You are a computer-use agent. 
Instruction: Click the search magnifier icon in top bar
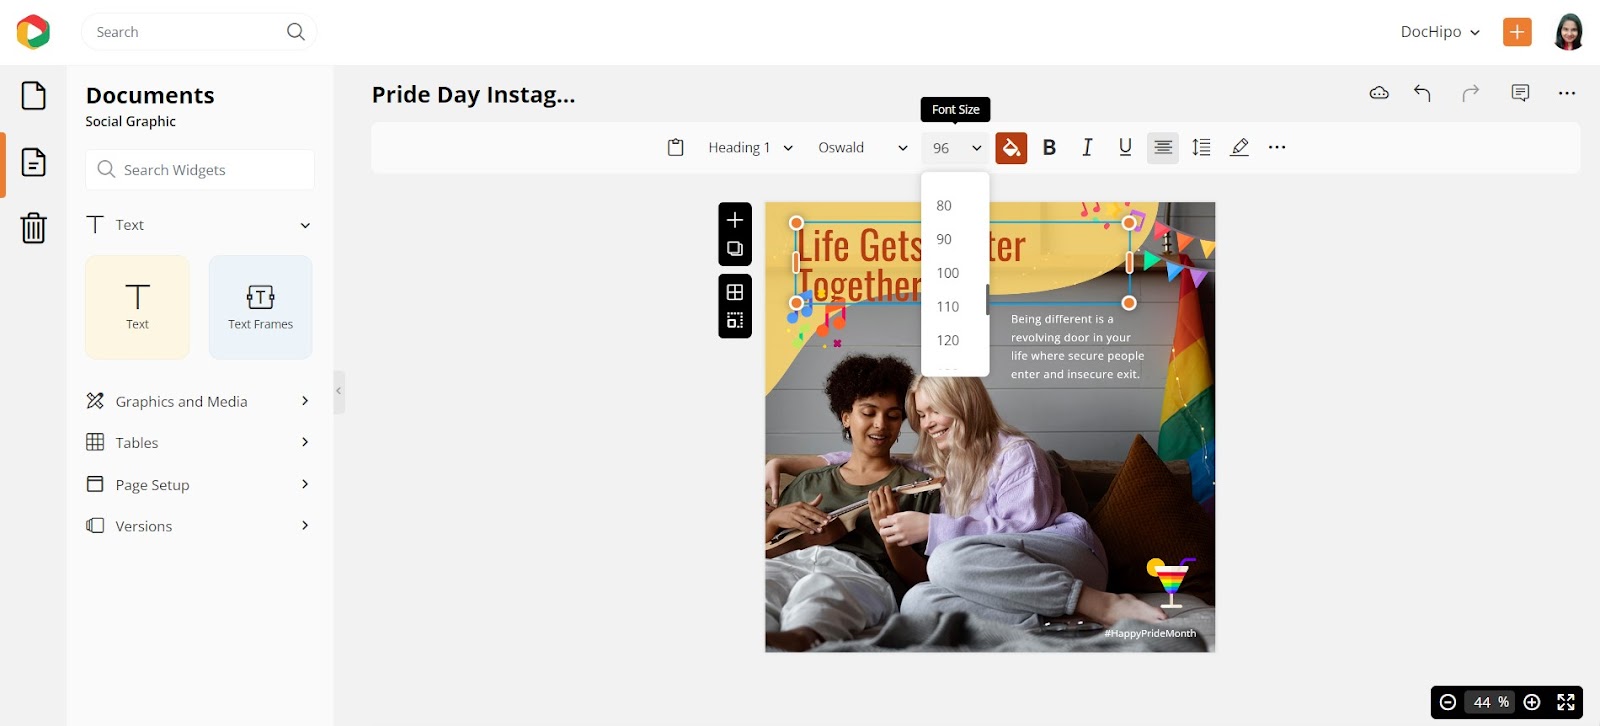pos(296,32)
